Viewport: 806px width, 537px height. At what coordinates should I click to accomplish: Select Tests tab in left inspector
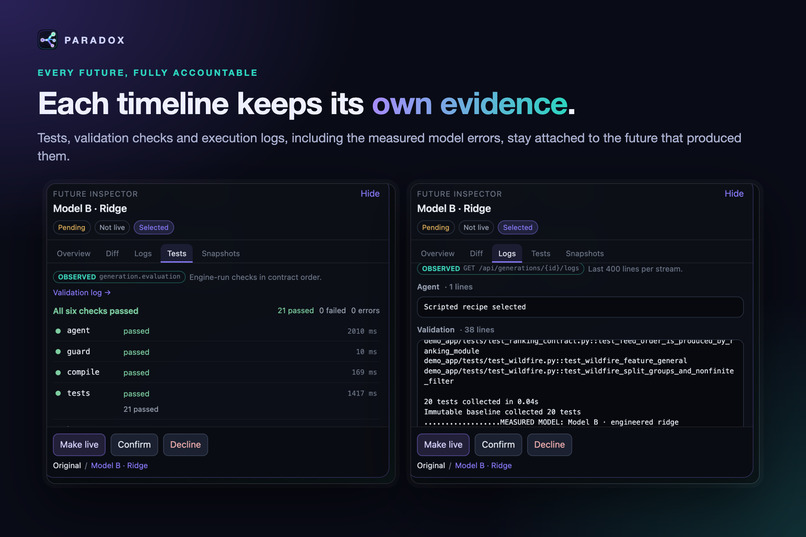pyautogui.click(x=176, y=253)
